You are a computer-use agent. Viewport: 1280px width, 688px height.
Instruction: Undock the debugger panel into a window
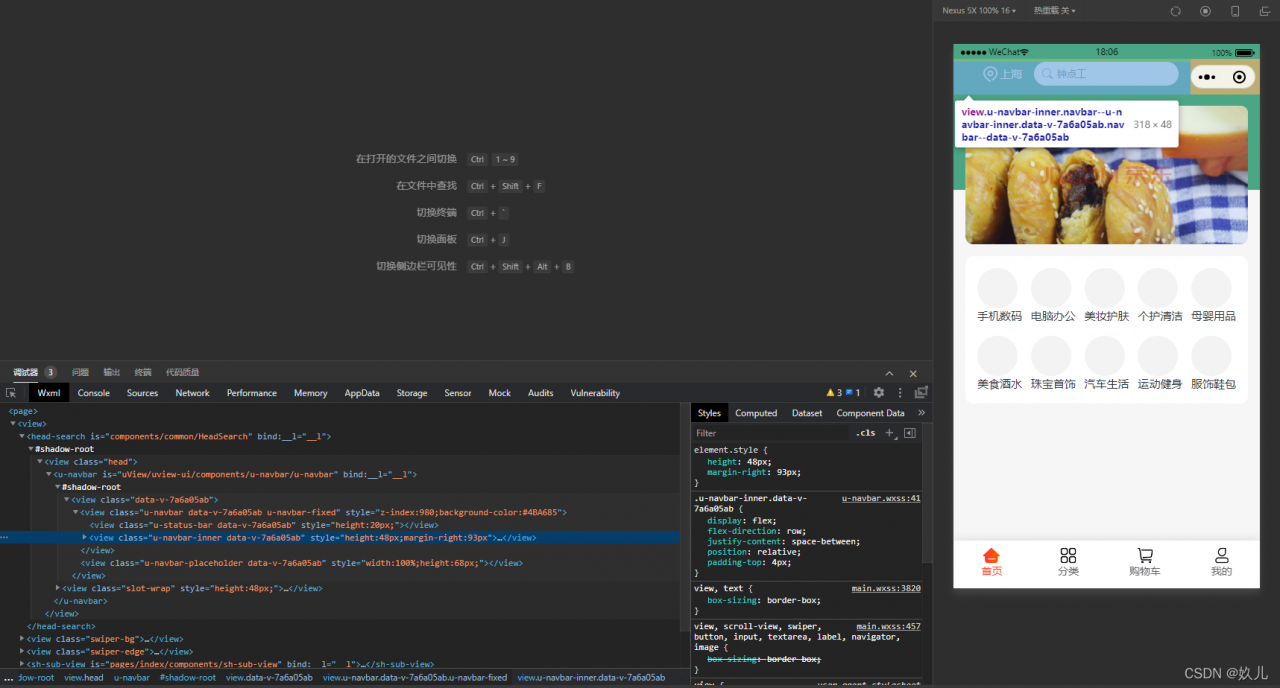(x=921, y=393)
